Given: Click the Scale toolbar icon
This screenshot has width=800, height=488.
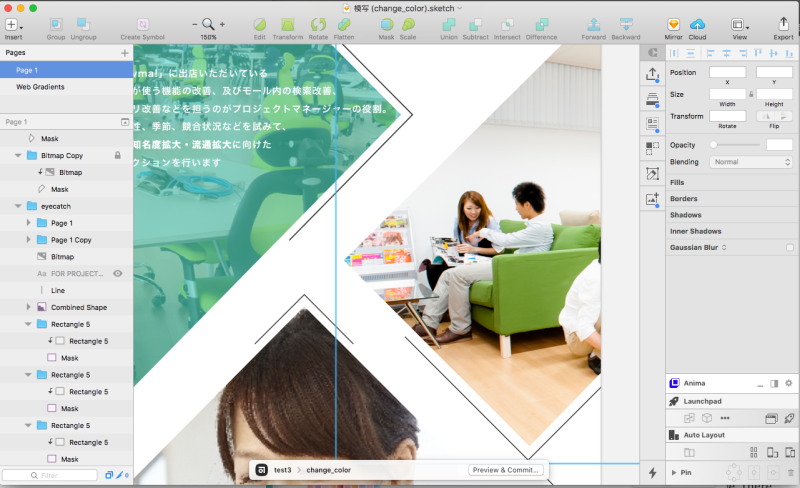Looking at the screenshot, I should 408,25.
